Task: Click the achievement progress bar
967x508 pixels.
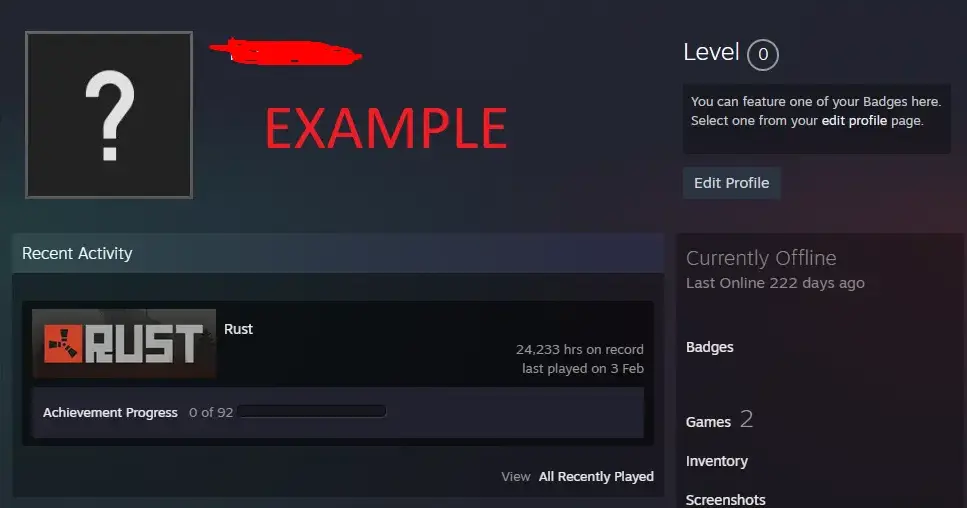Action: (312, 411)
